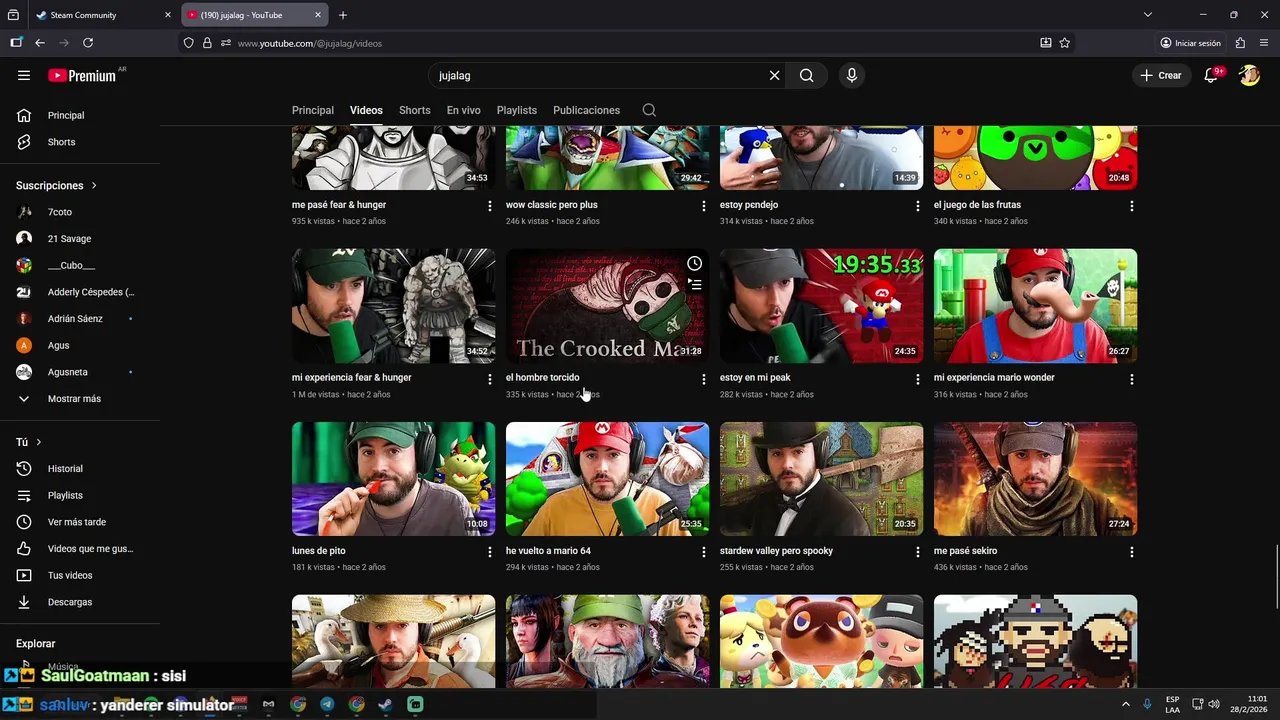Open YouTube notifications bell
Viewport: 1280px width, 720px height.
[x=1211, y=75]
